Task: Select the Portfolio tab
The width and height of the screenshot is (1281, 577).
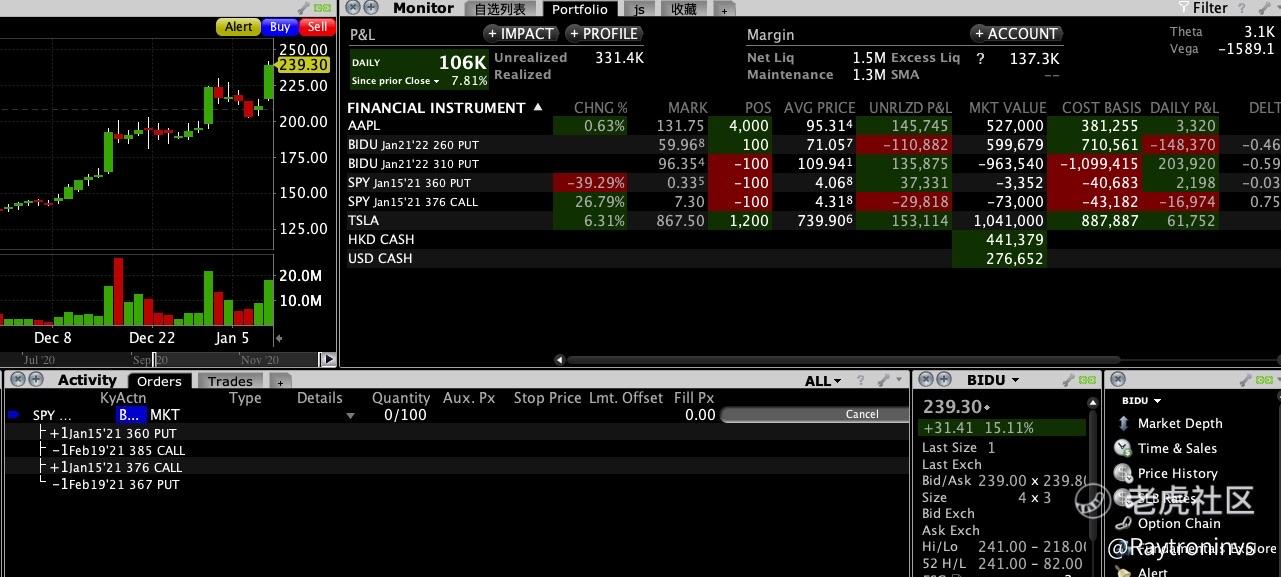Action: coord(580,9)
